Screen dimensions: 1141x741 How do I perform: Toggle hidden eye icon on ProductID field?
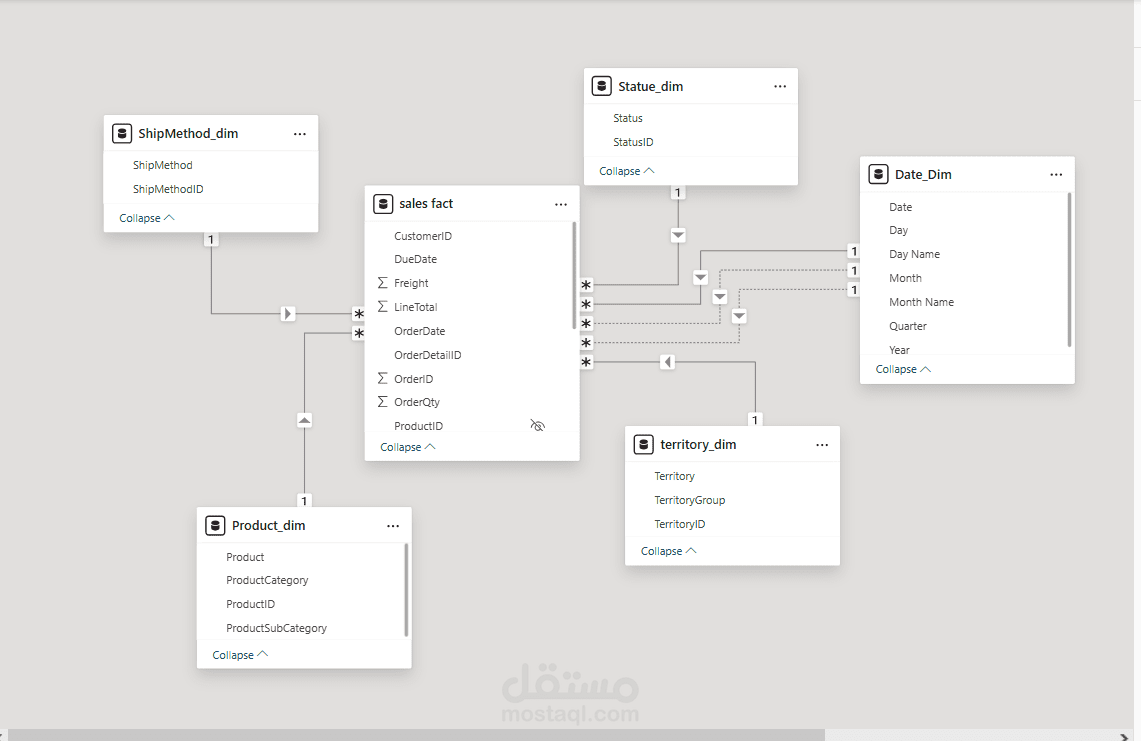coord(537,426)
